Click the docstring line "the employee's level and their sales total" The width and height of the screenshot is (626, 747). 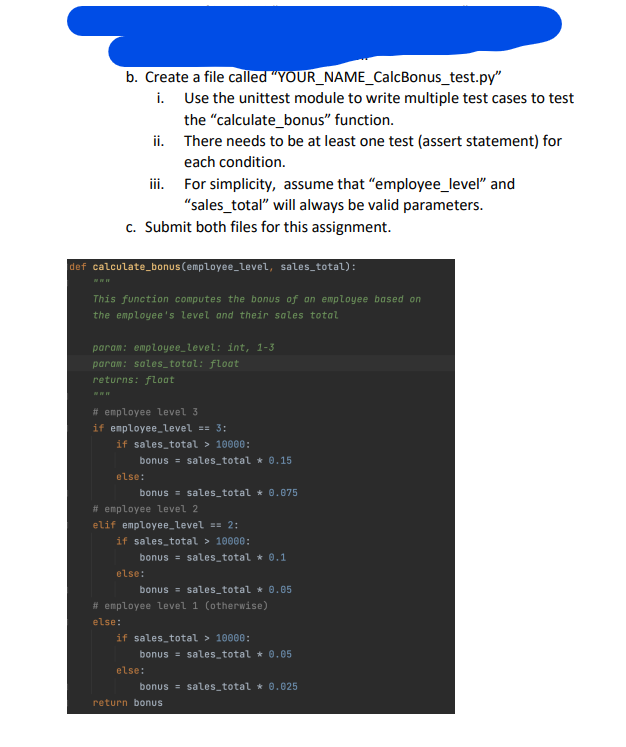[215, 315]
